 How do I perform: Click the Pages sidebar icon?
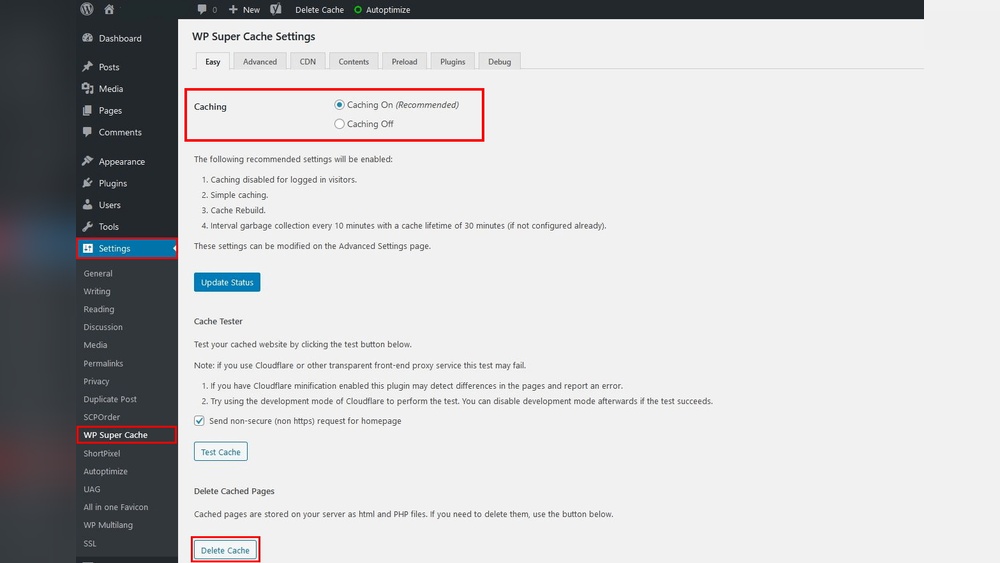click(x=88, y=110)
